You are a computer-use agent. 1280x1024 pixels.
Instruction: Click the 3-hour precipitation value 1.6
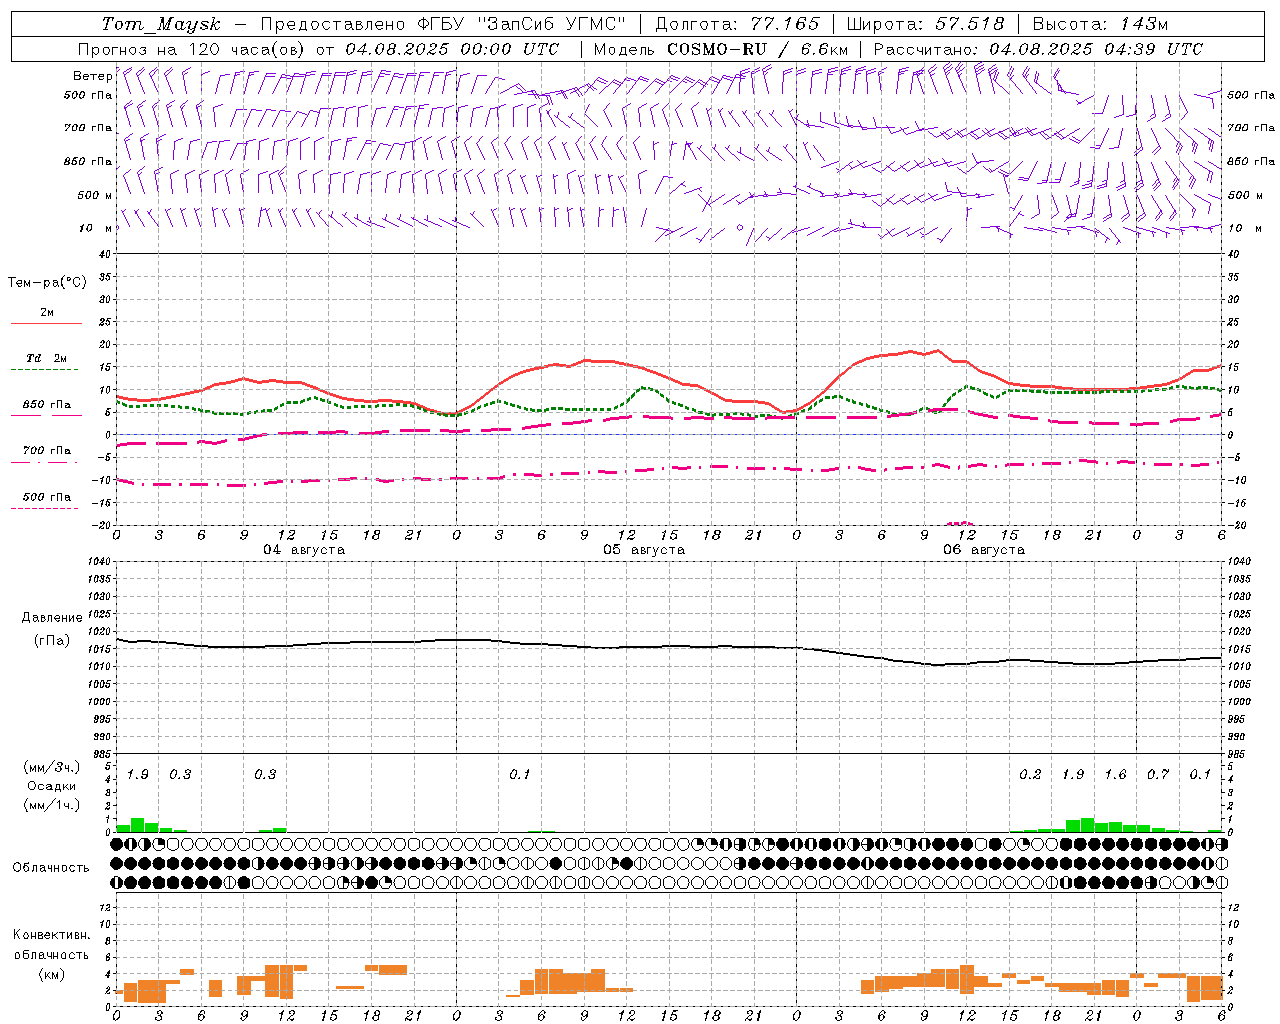click(x=1115, y=775)
